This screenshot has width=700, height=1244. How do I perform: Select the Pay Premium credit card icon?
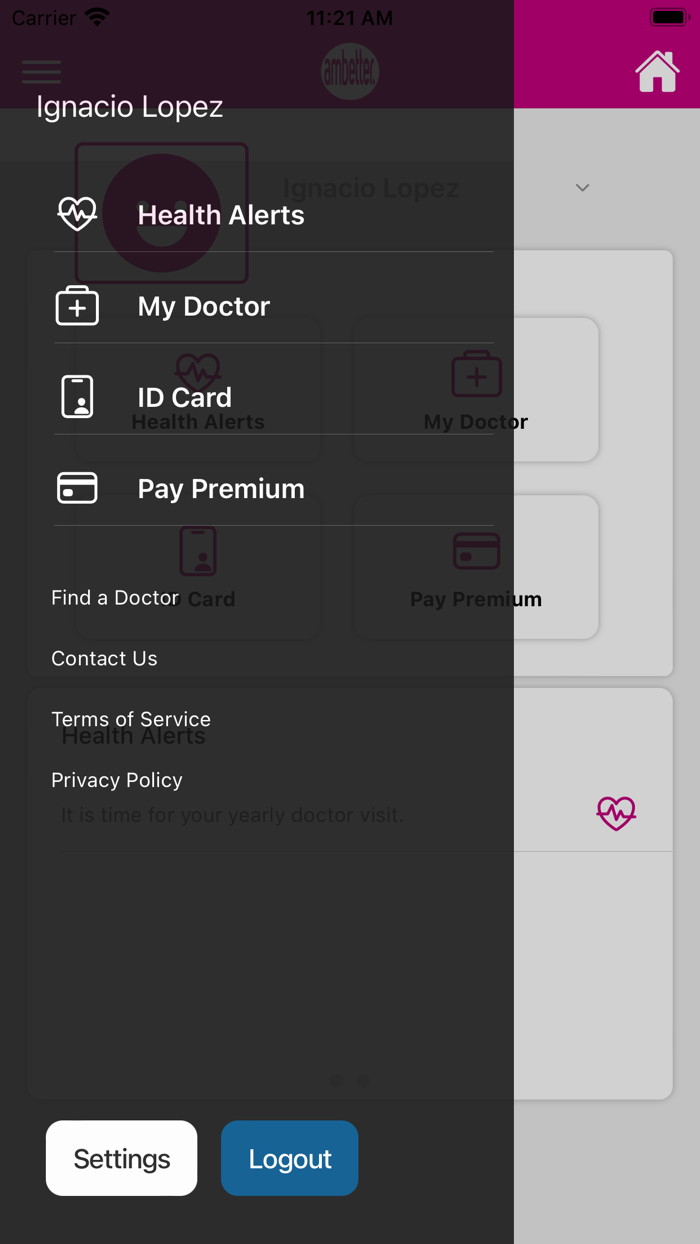77,488
